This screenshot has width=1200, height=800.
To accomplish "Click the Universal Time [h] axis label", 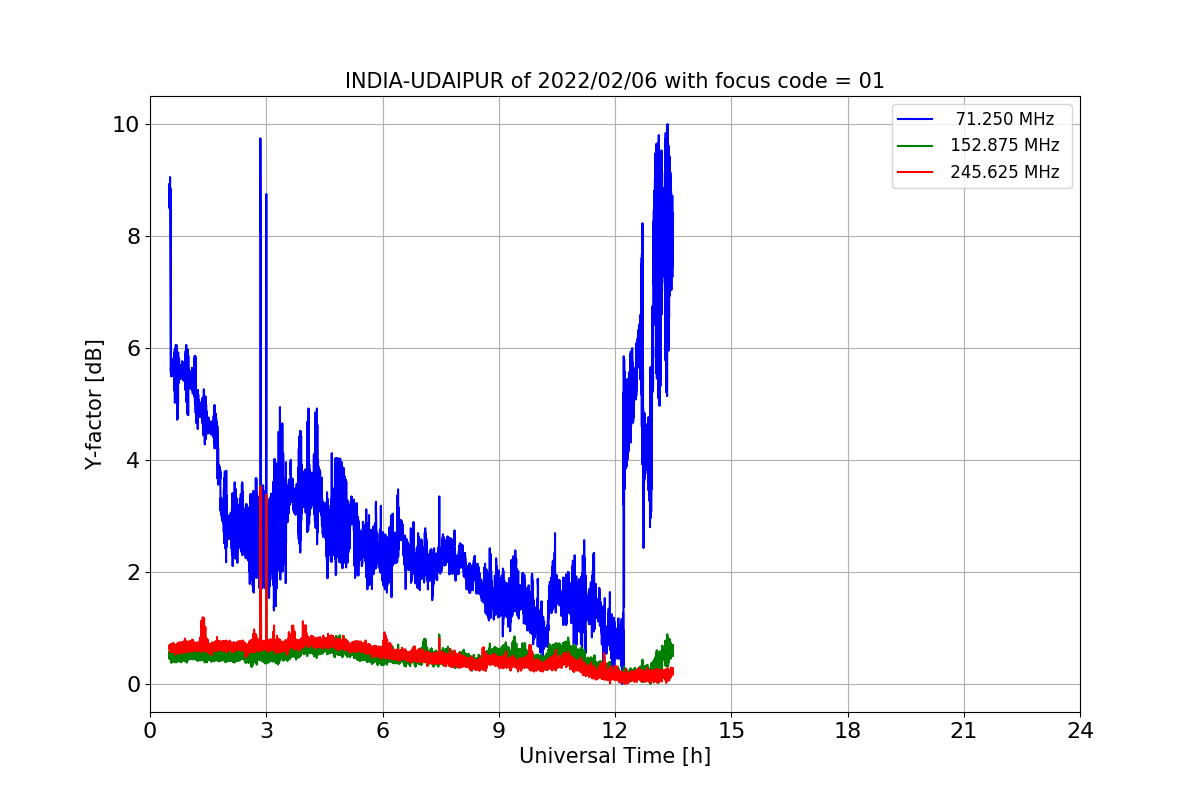I will pyautogui.click(x=614, y=756).
